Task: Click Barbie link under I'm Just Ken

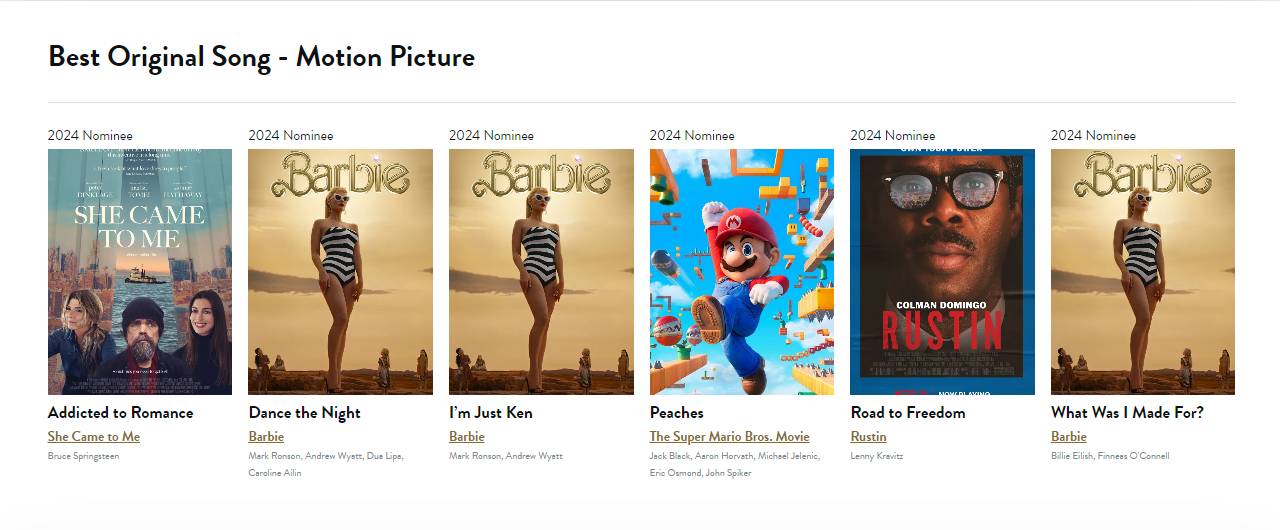Action: (467, 437)
